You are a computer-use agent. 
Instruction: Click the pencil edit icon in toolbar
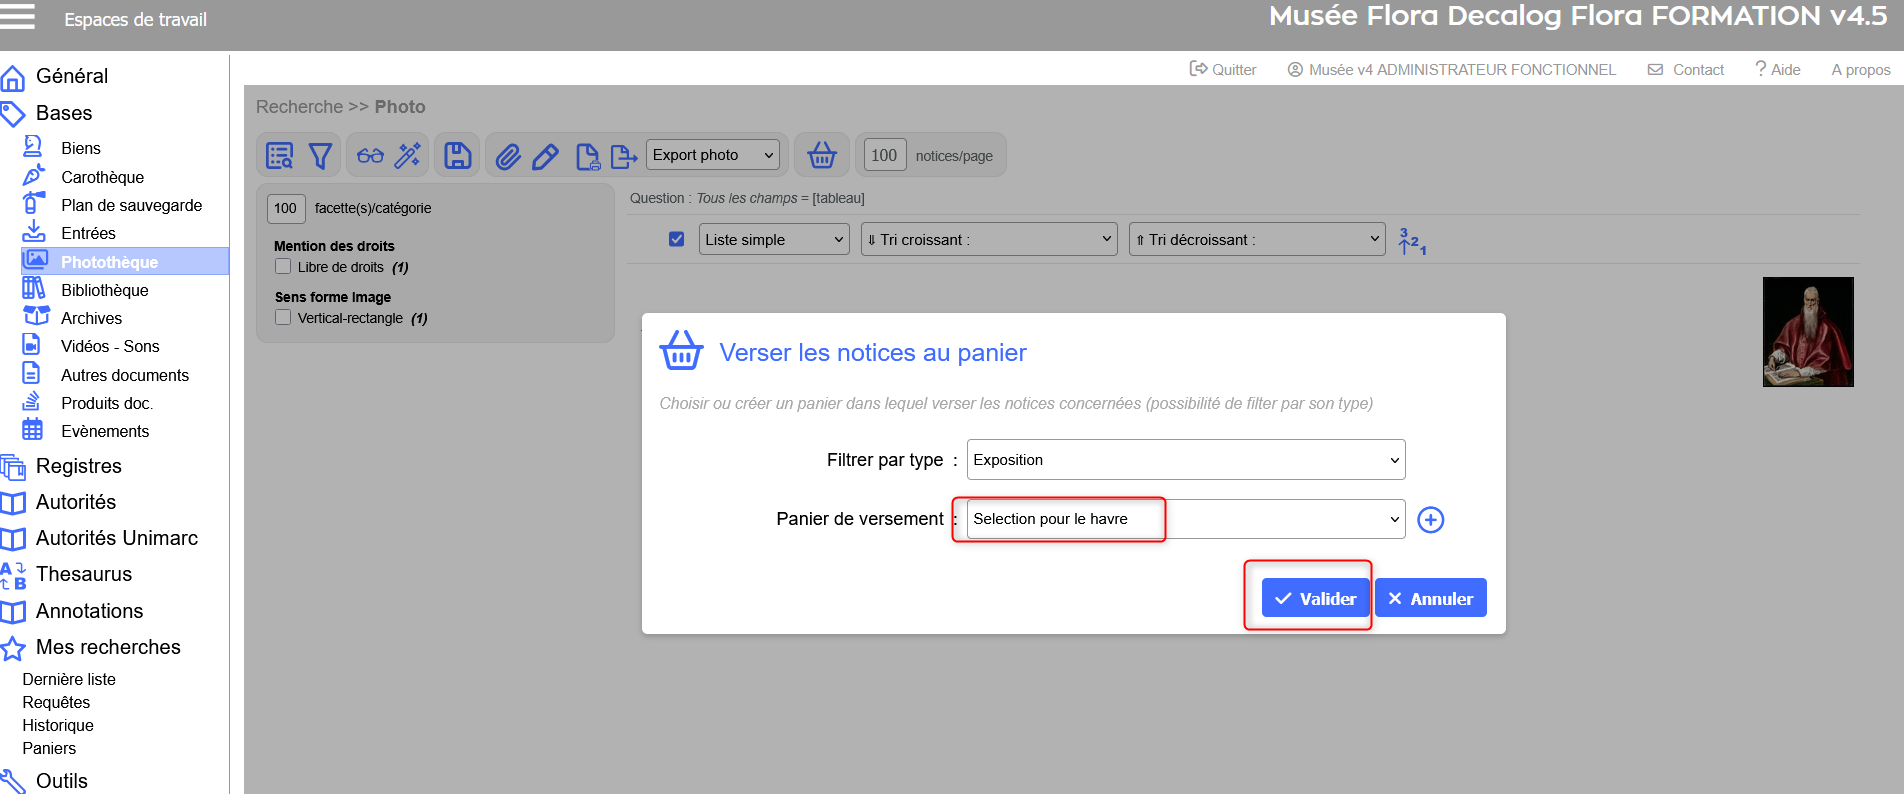[x=545, y=156]
